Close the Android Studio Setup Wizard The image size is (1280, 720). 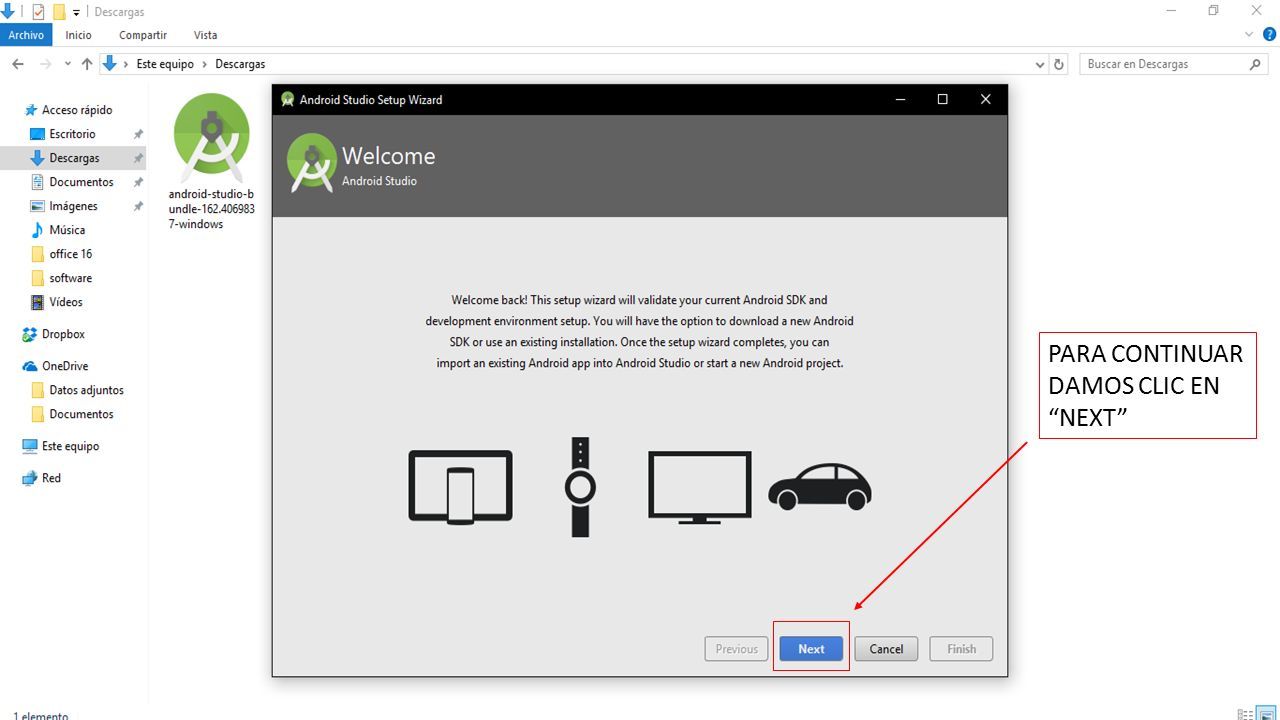(x=985, y=99)
